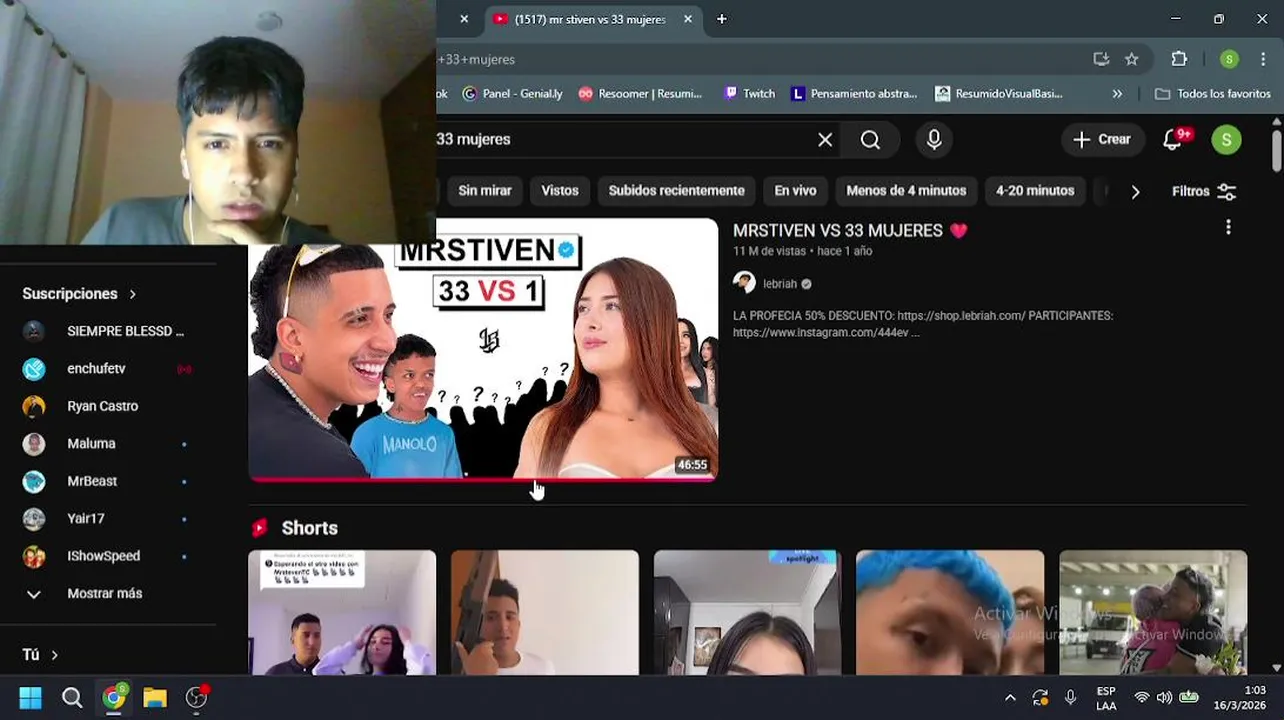
Task: Open the enchufetv subscription
Action: [108, 369]
